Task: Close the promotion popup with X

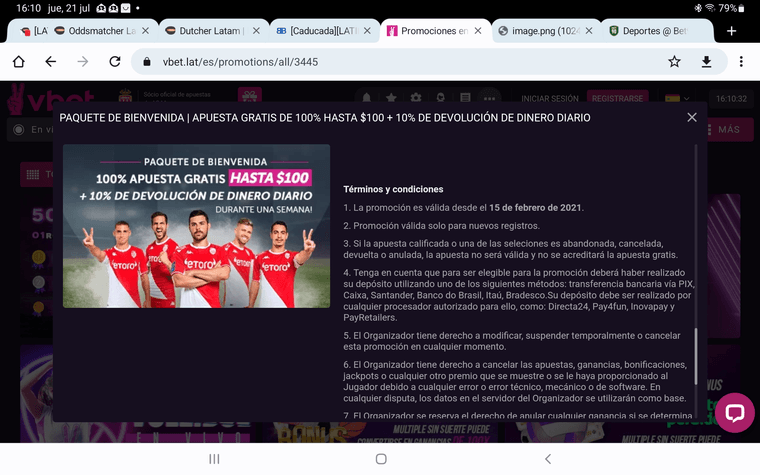Action: click(x=692, y=117)
